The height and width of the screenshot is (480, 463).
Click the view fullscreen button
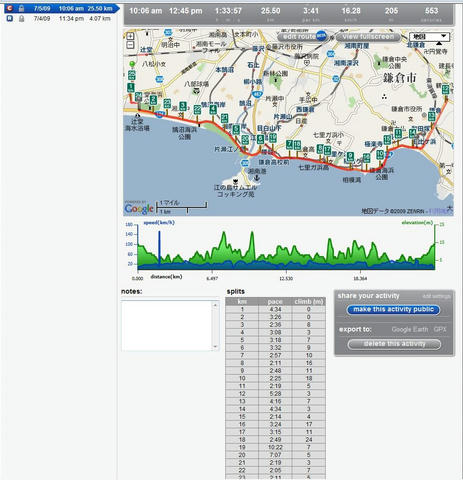click(x=368, y=37)
